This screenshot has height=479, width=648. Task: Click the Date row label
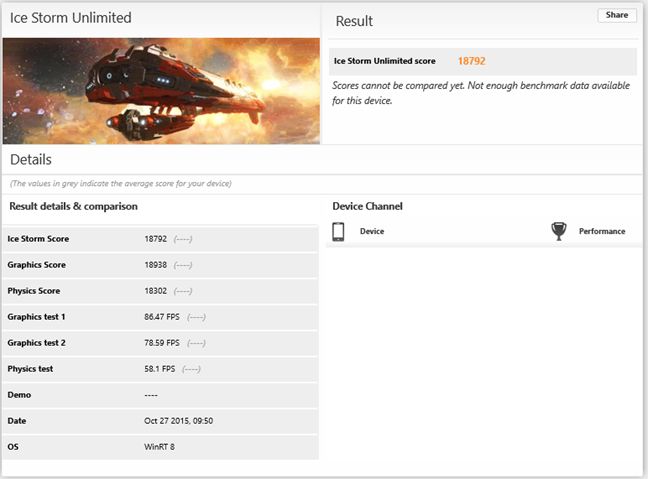[17, 421]
